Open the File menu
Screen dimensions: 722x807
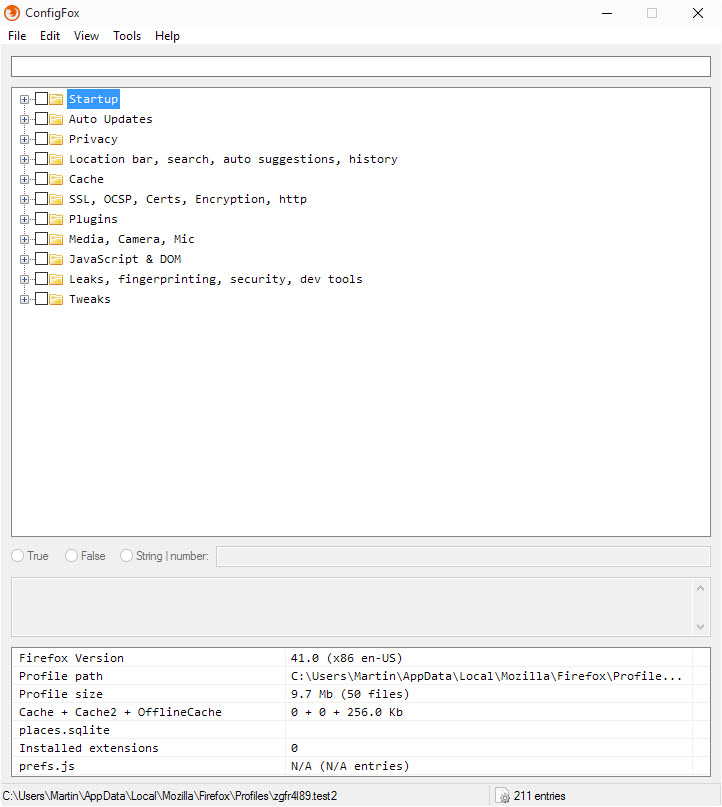point(17,36)
